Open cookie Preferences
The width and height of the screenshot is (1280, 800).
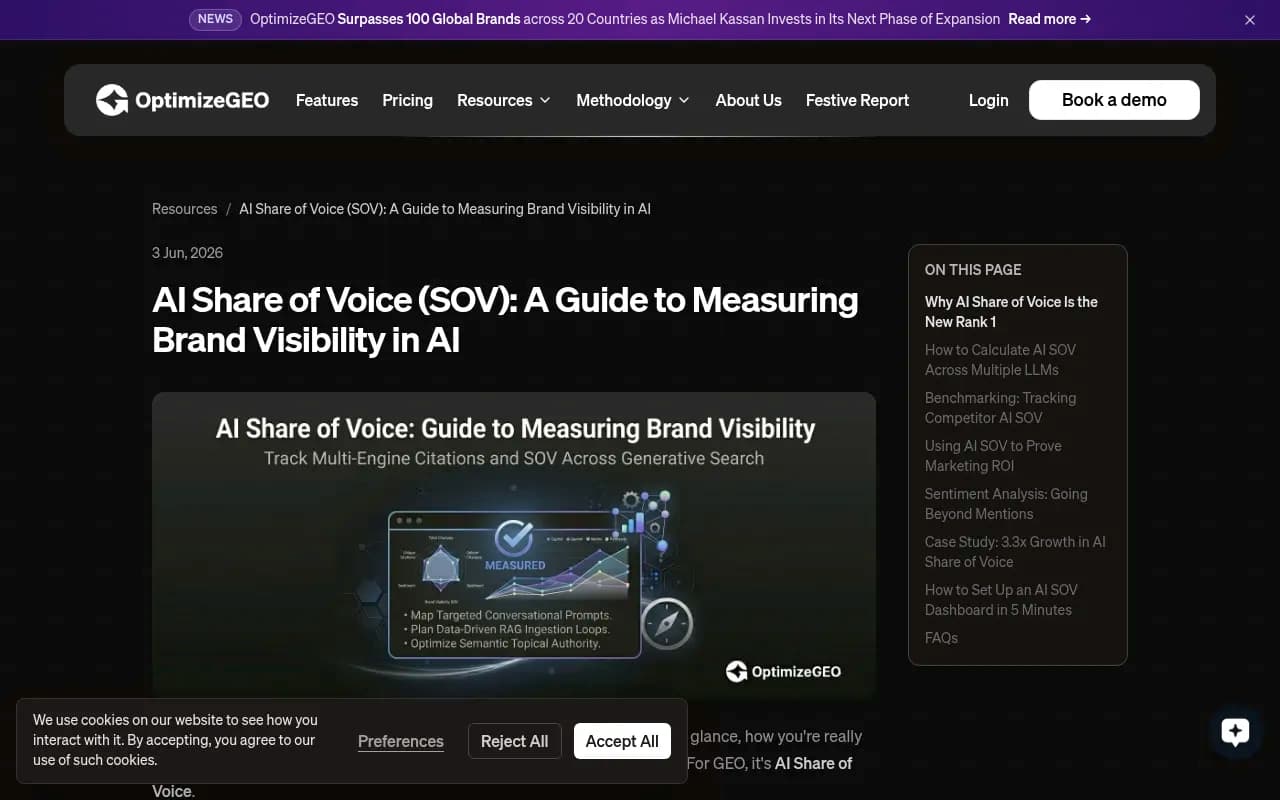pyautogui.click(x=401, y=741)
